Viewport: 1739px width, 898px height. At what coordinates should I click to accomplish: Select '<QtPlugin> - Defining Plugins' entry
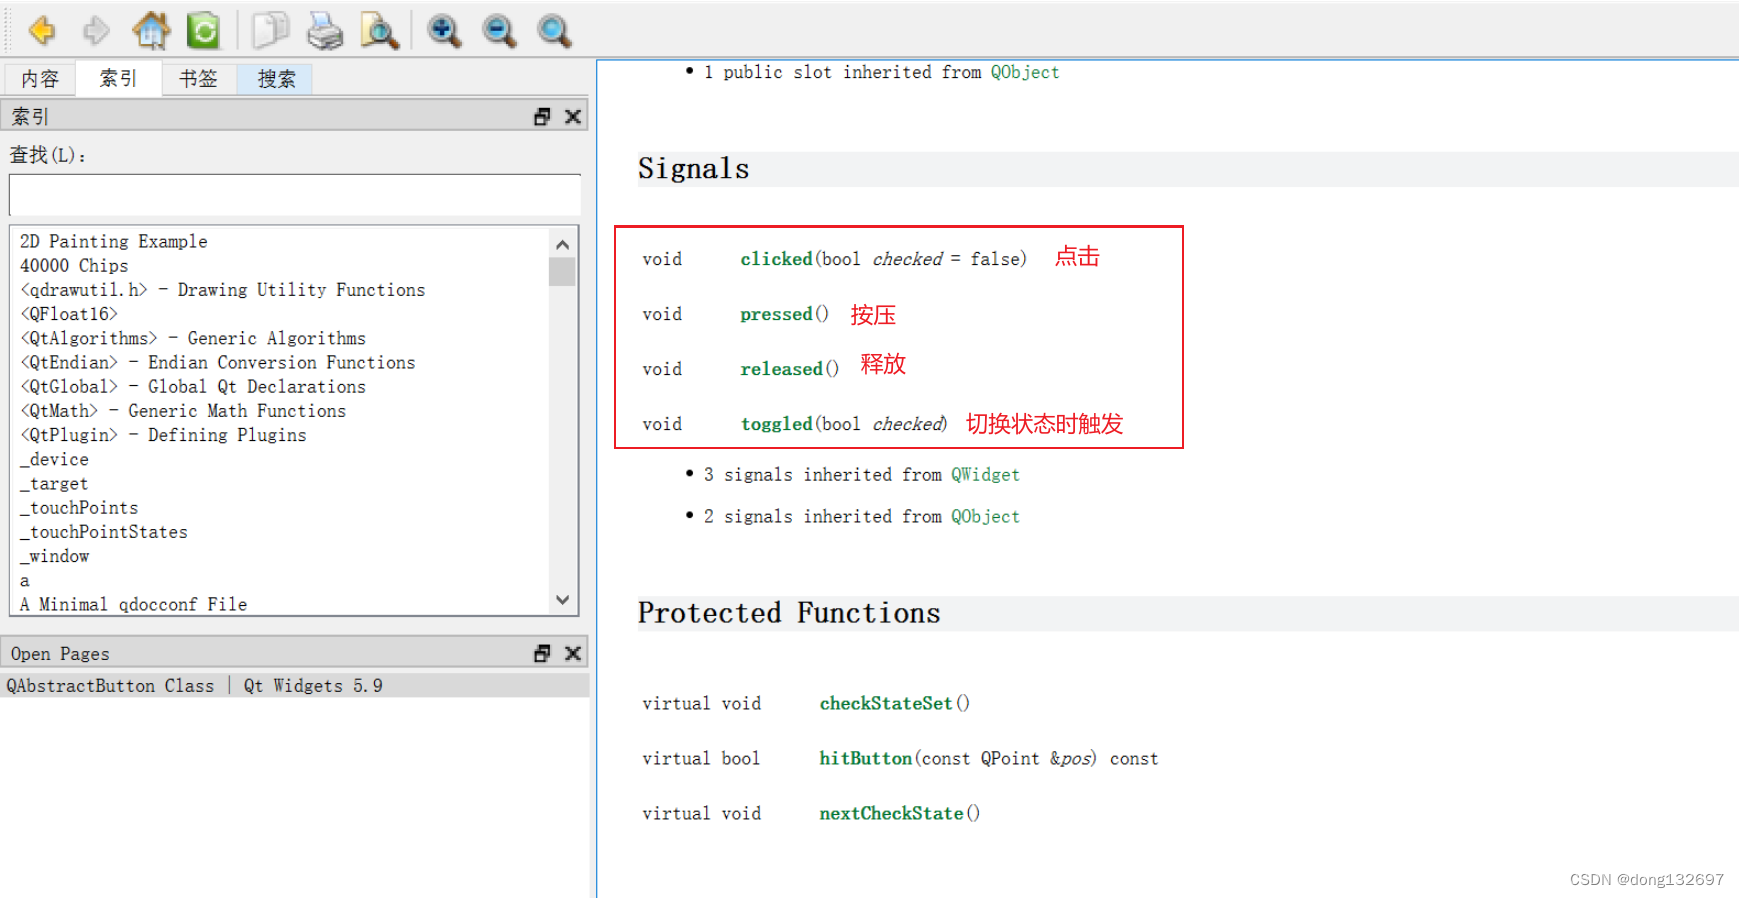click(163, 435)
